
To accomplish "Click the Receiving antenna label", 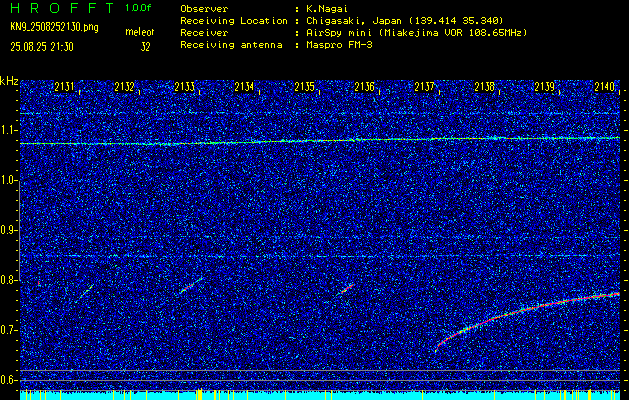I will pyautogui.click(x=231, y=45).
